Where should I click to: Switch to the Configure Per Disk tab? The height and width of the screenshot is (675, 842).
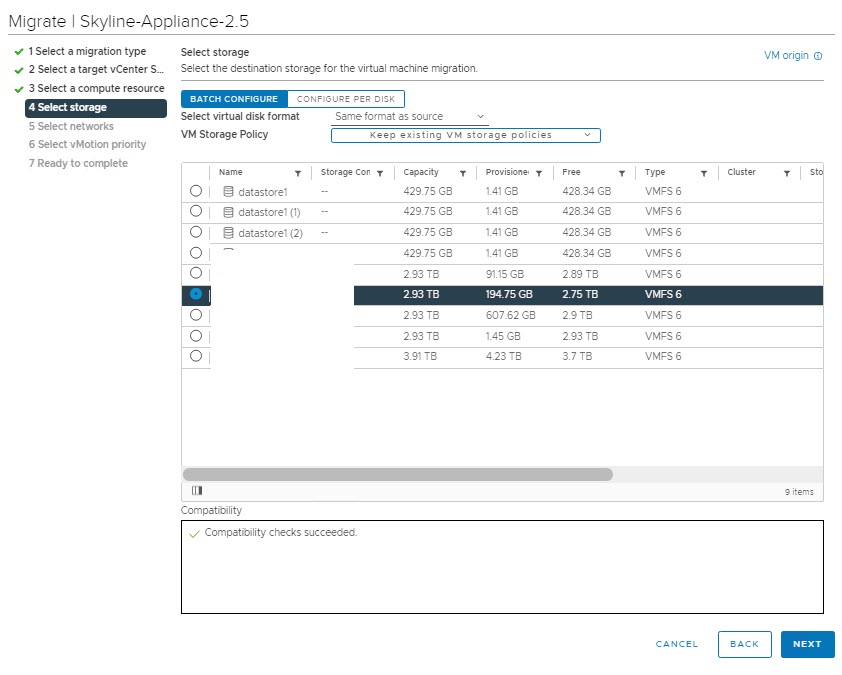click(x=345, y=99)
